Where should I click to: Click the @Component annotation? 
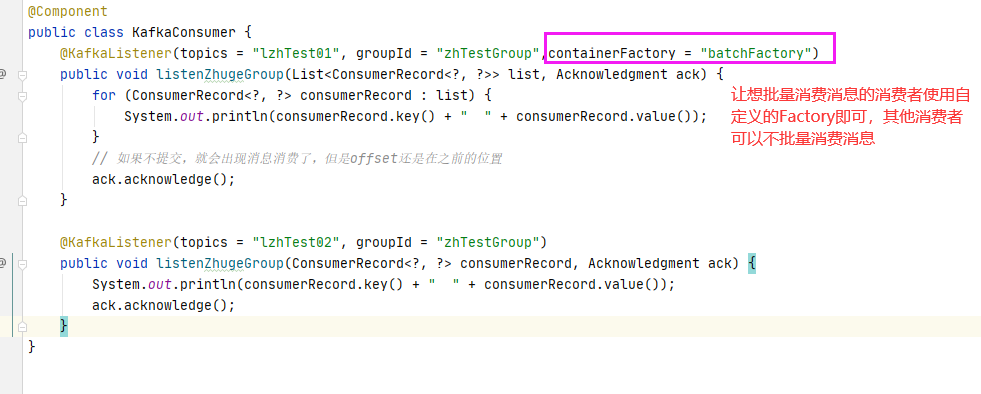pos(68,11)
